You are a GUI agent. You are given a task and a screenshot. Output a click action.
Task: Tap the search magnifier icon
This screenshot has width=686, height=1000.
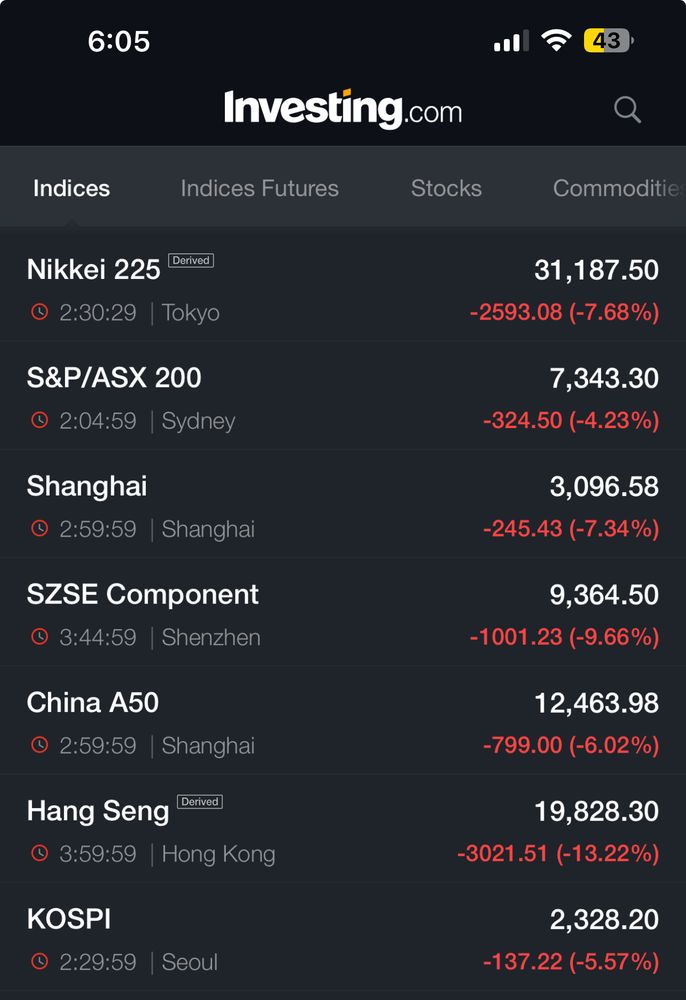(627, 110)
